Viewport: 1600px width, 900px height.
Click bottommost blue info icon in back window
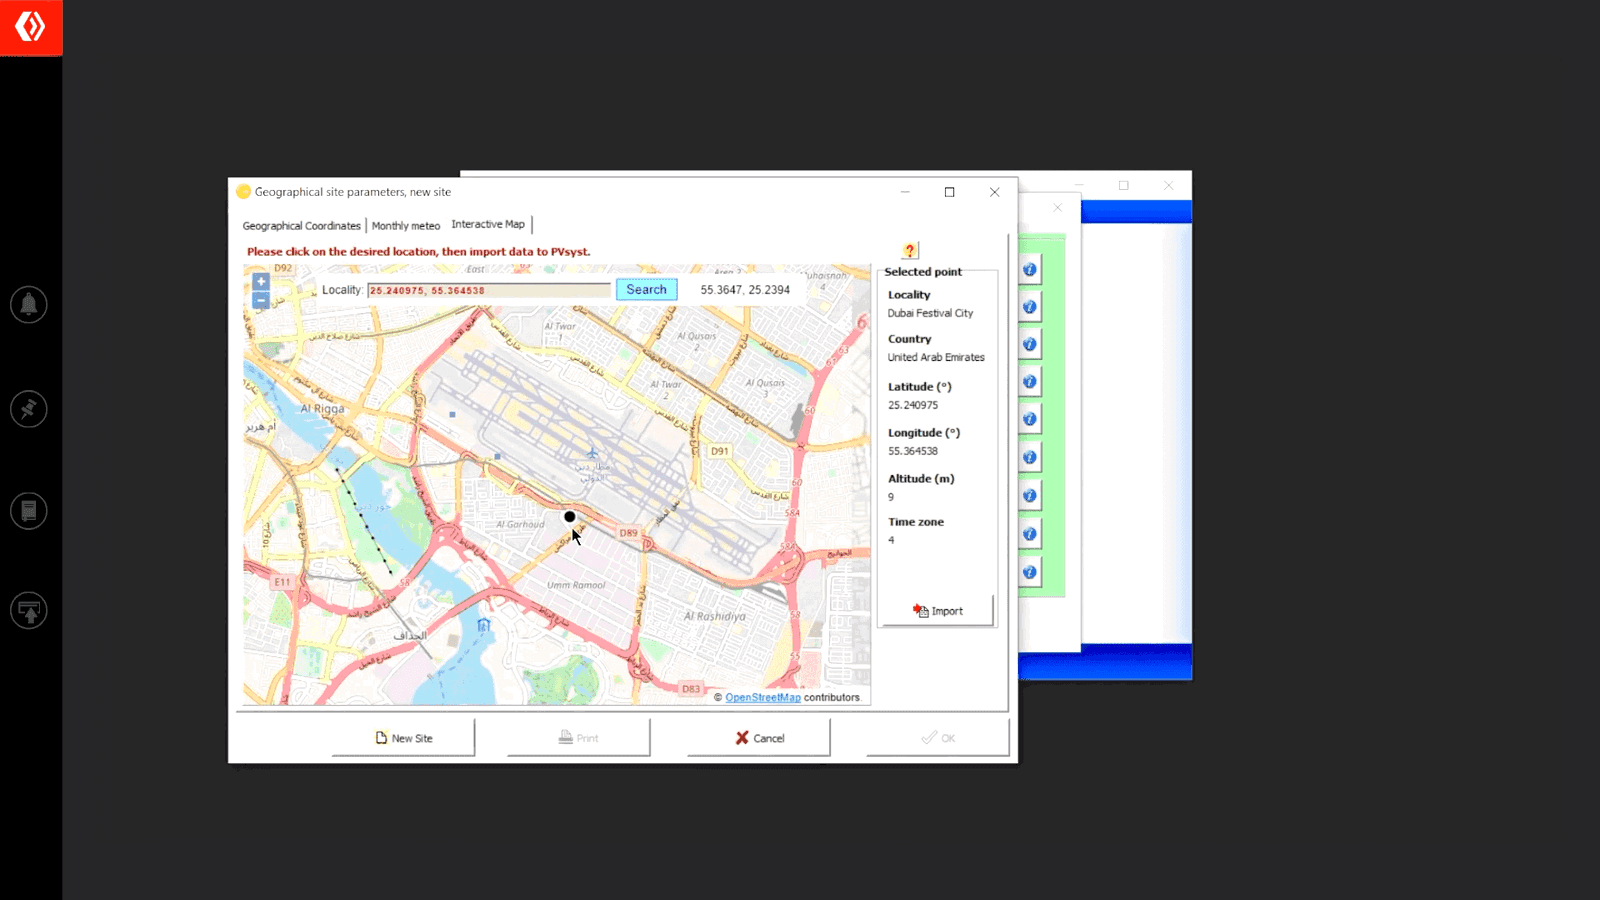point(1029,572)
